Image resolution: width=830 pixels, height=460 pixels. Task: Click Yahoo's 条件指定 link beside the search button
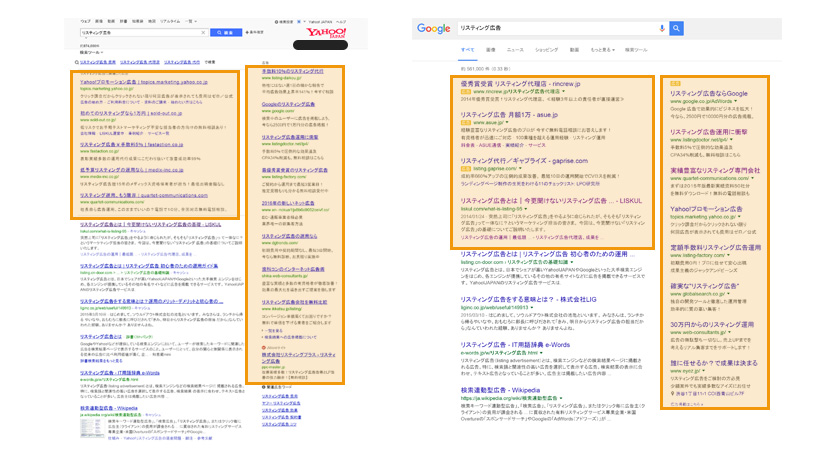coord(255,32)
